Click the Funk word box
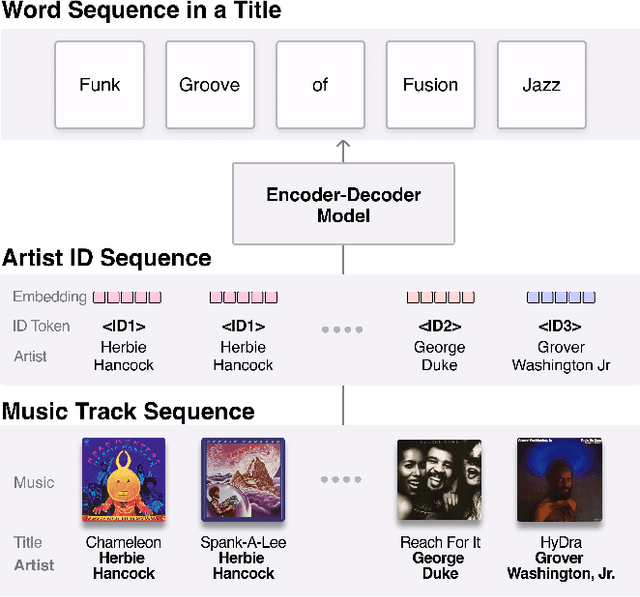Viewport: 640px width, 597px height. (x=99, y=85)
